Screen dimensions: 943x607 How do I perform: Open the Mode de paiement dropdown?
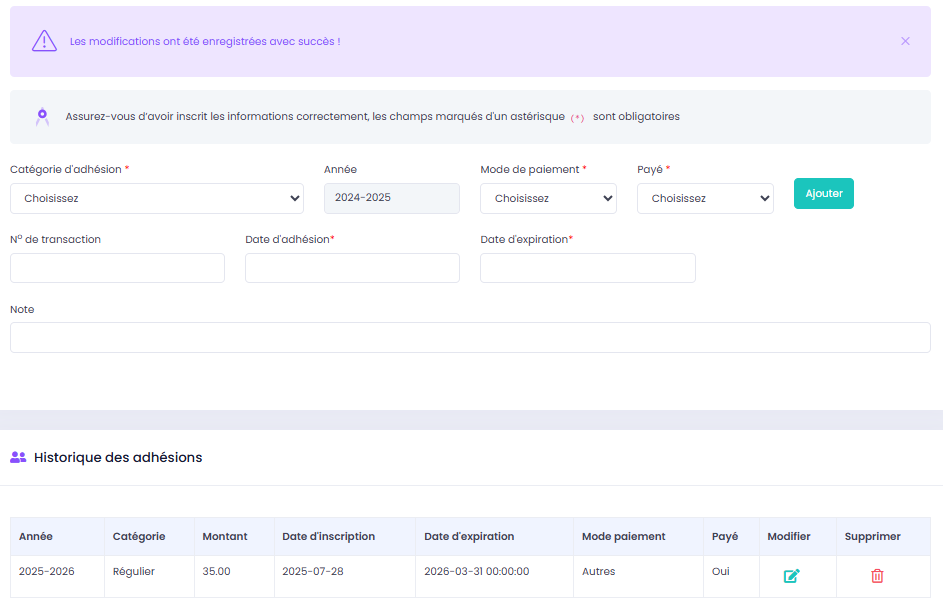548,198
